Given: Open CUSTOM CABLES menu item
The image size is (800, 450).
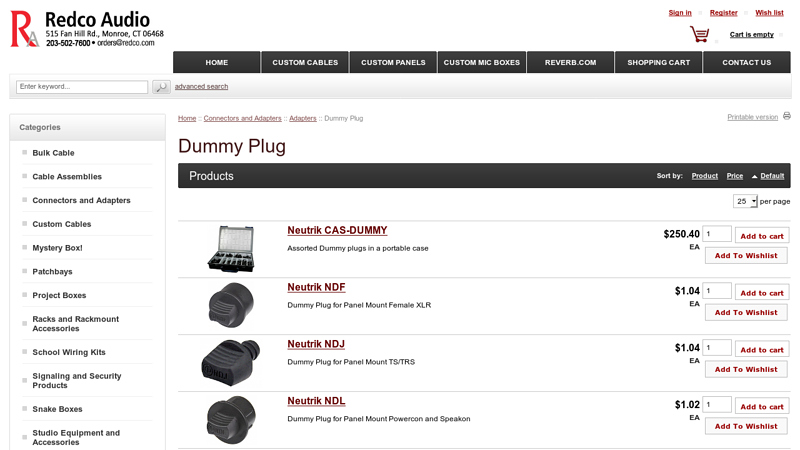Looking at the screenshot, I should 305,62.
